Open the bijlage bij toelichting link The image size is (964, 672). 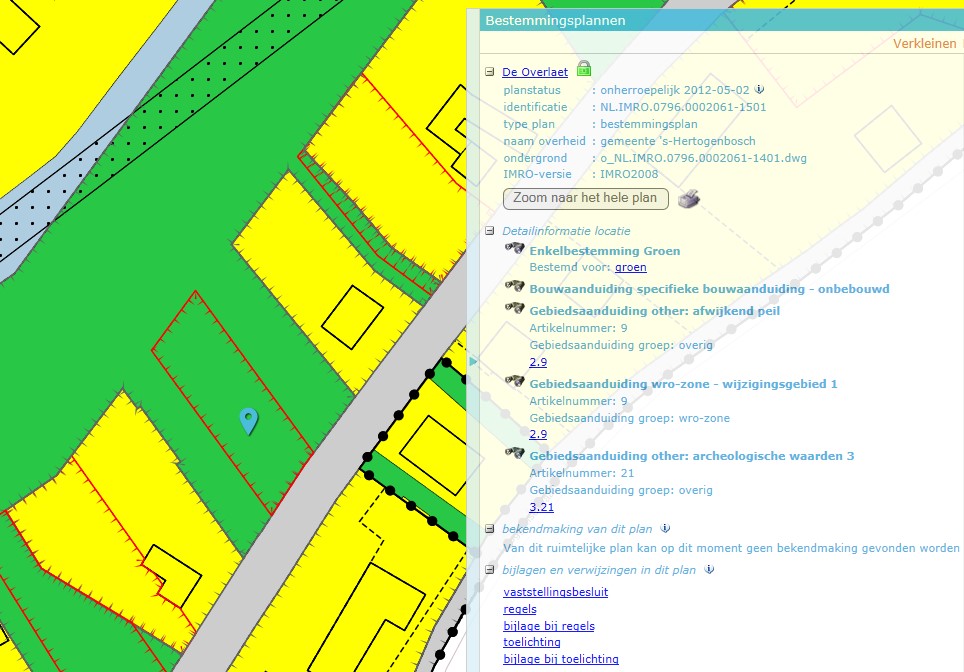[561, 659]
